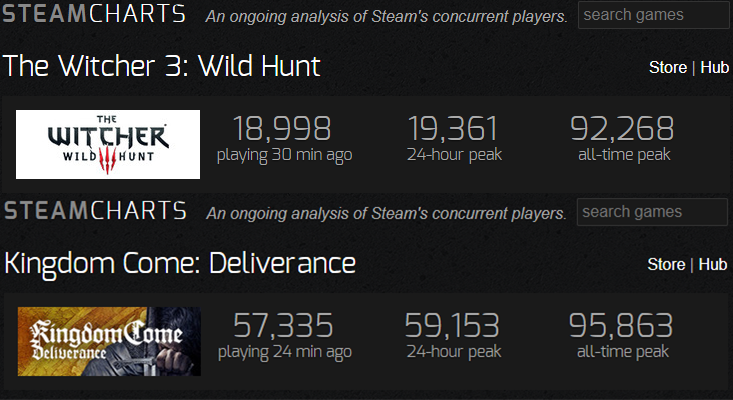
Task: Visit Store link for Kingdom Come: Deliverance
Action: coord(666,265)
